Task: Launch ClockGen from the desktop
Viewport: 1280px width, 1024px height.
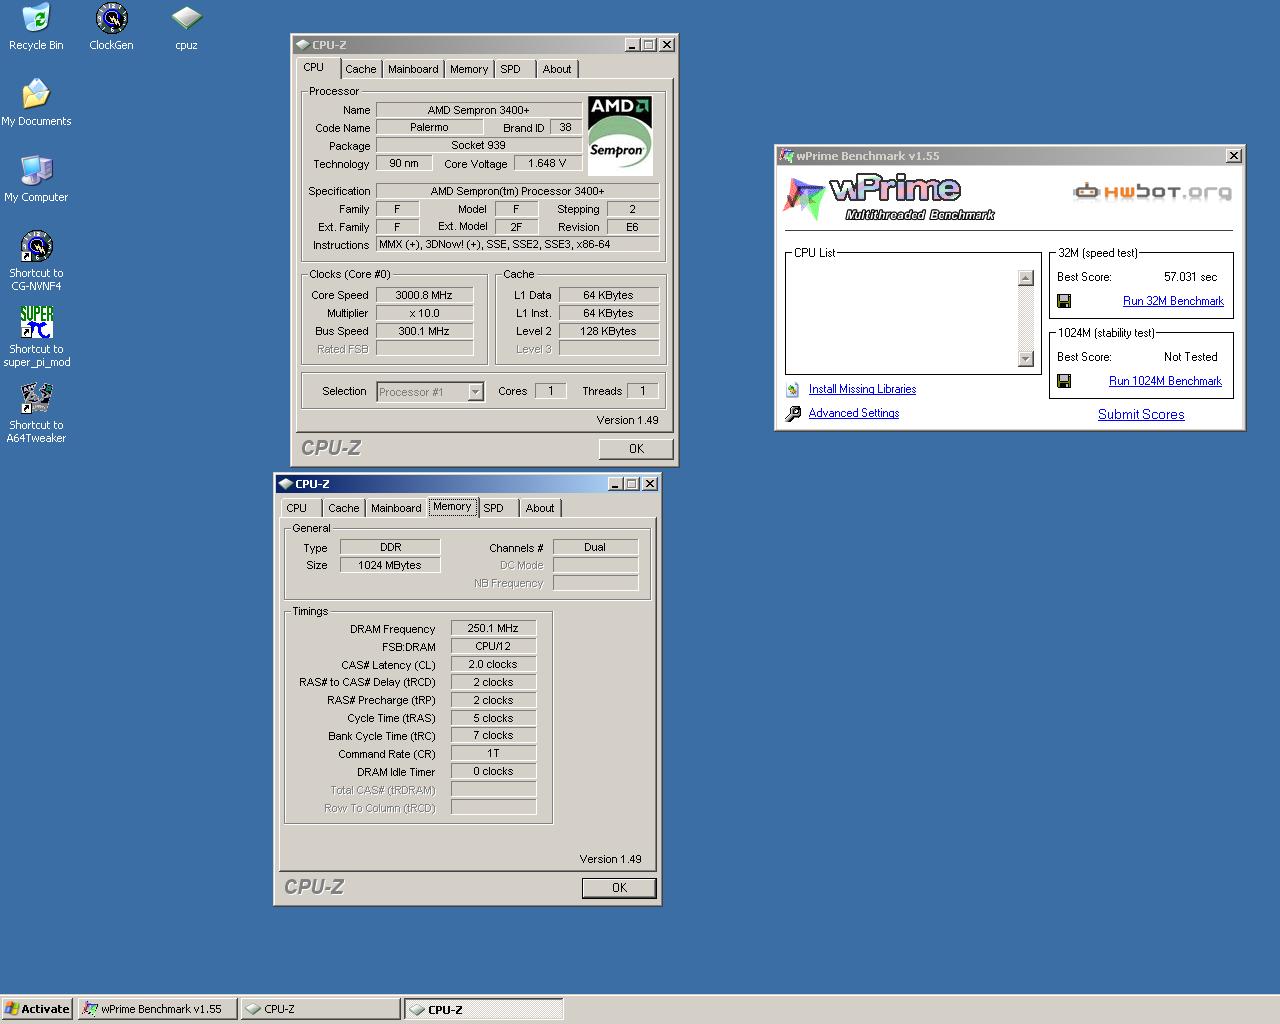Action: coord(111,19)
